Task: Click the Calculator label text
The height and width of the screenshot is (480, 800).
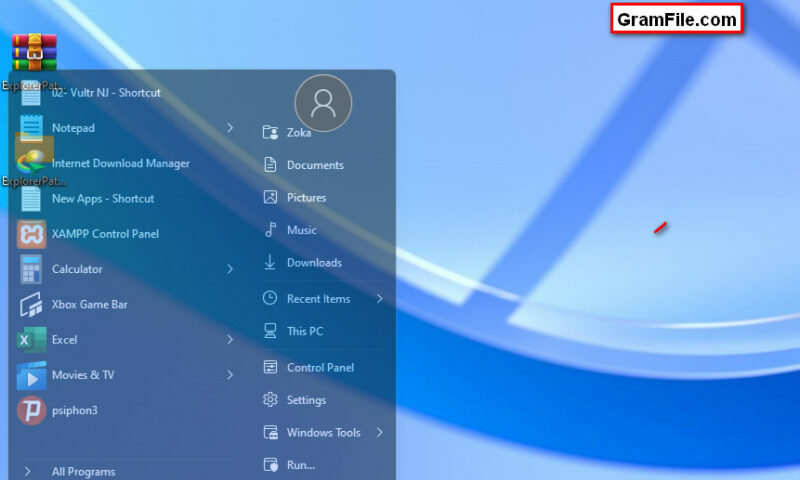Action: tap(77, 269)
